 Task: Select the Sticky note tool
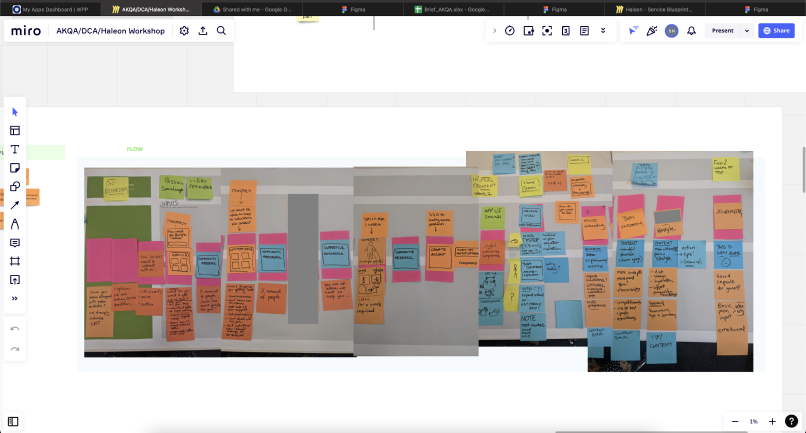click(x=15, y=167)
